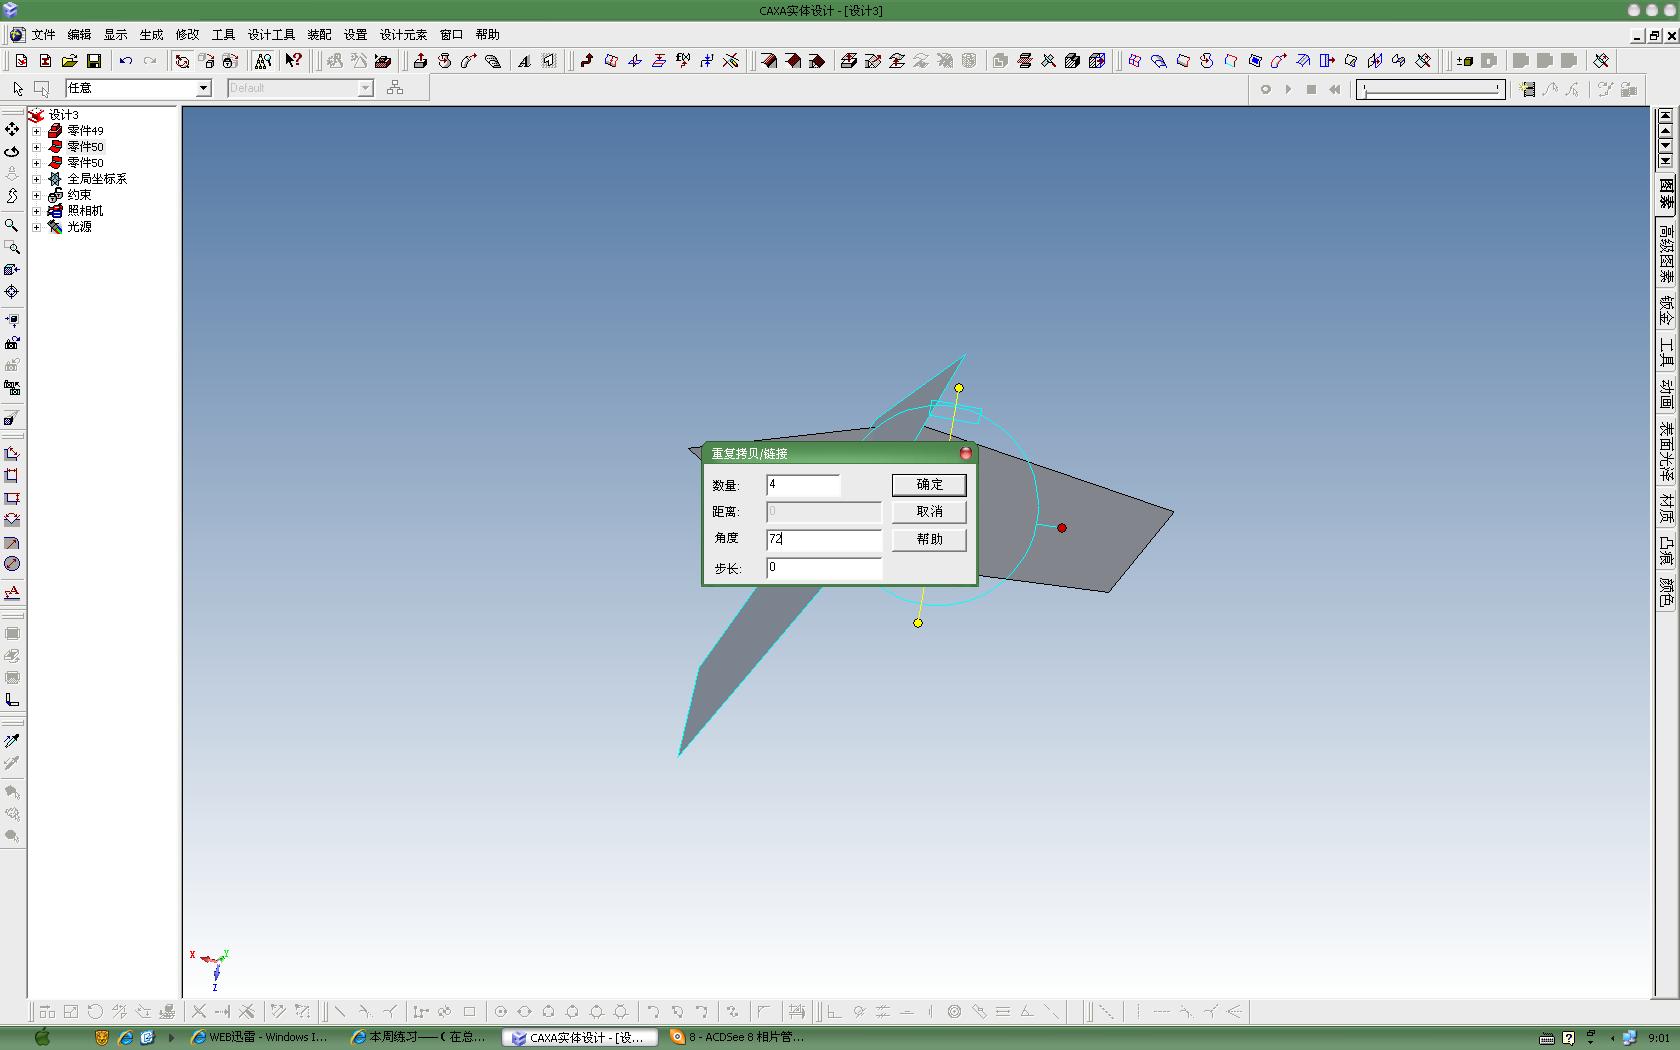Click the CAXA实体设计 taskbar button
This screenshot has height=1050, width=1680.
580,1038
